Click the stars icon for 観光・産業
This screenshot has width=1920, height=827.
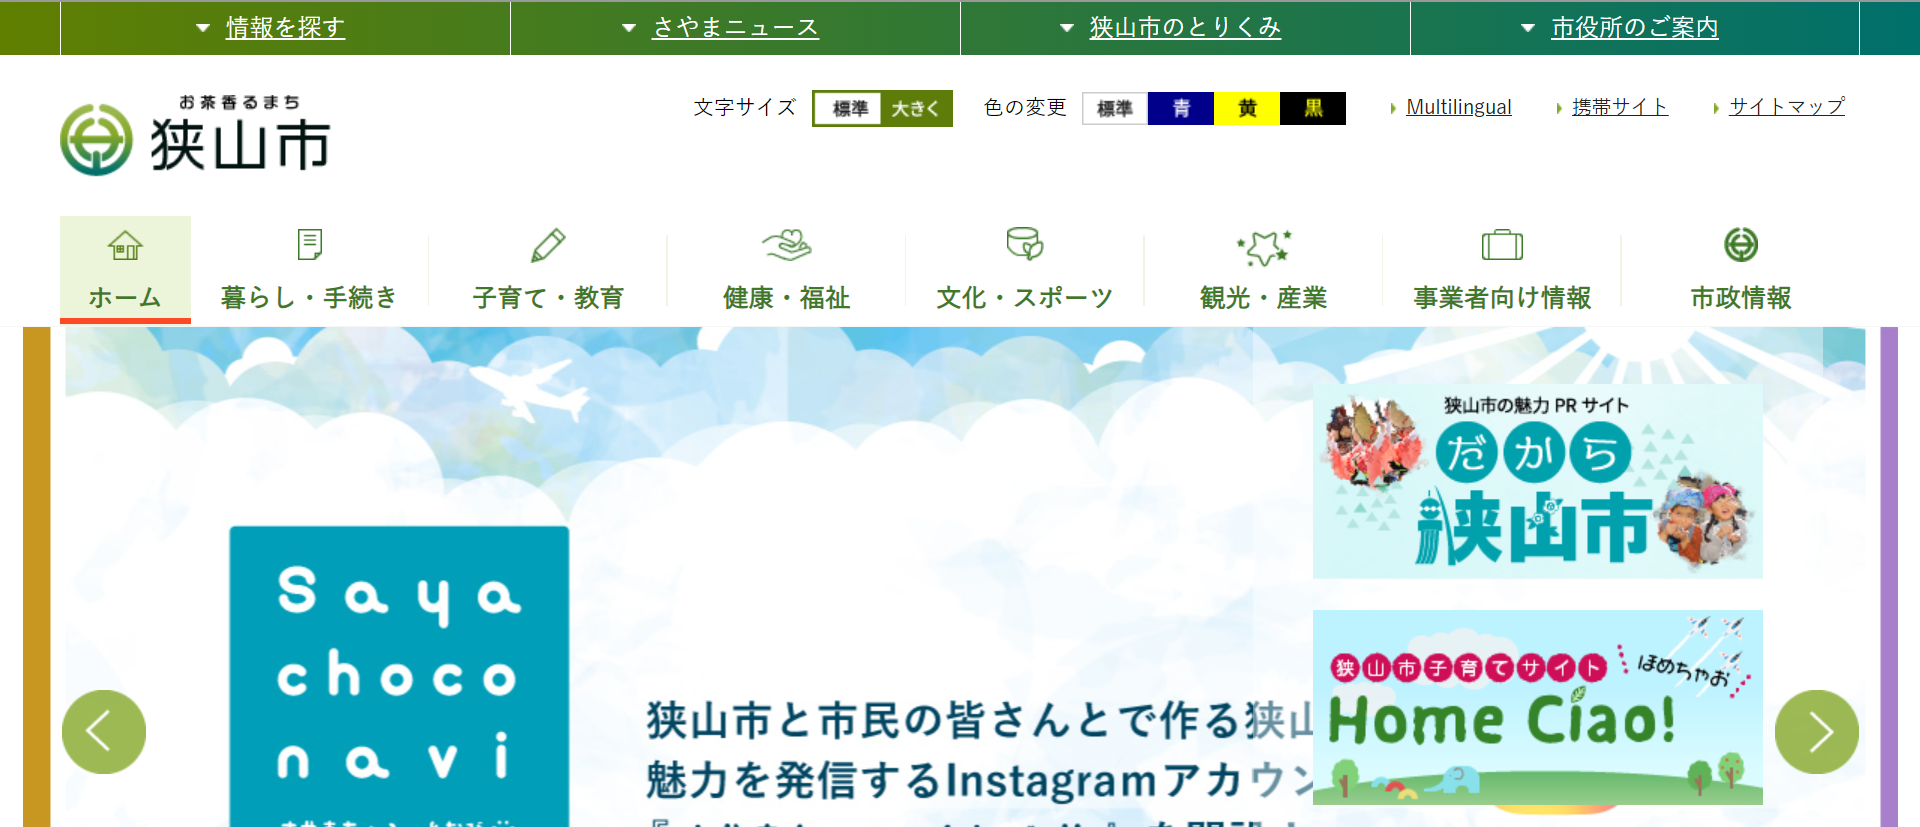tap(1264, 247)
